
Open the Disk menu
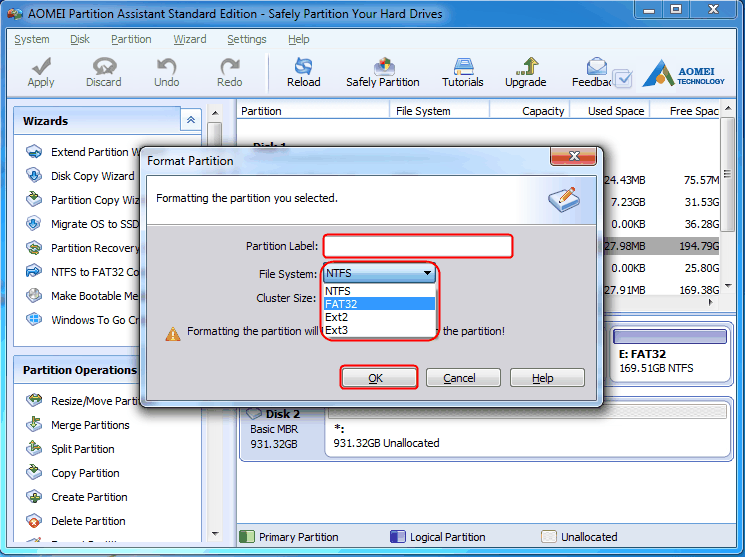(80, 39)
